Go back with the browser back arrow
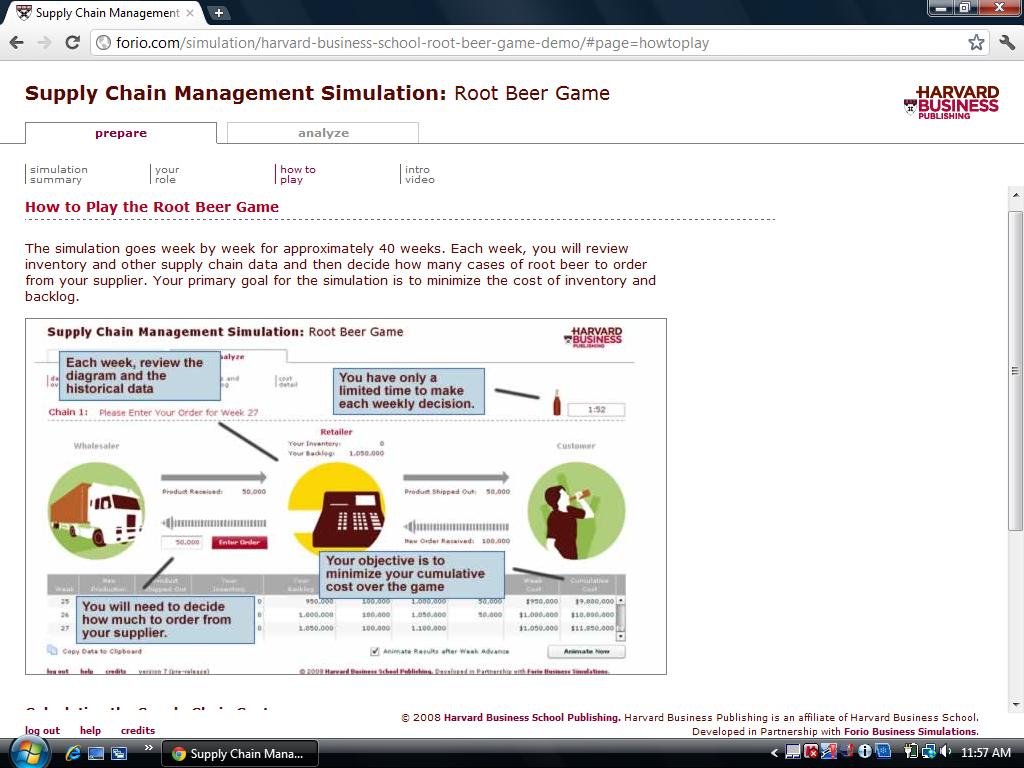1024x768 pixels. 17,43
